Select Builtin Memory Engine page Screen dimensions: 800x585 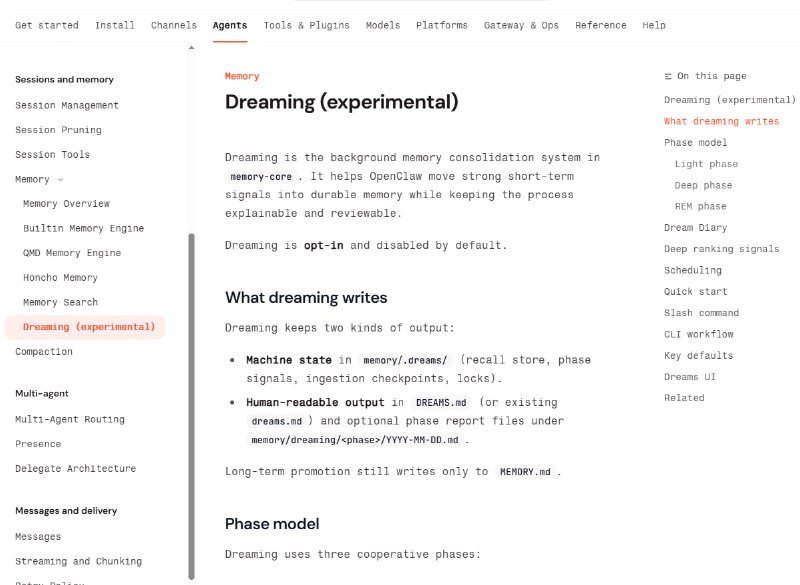pyautogui.click(x=83, y=228)
